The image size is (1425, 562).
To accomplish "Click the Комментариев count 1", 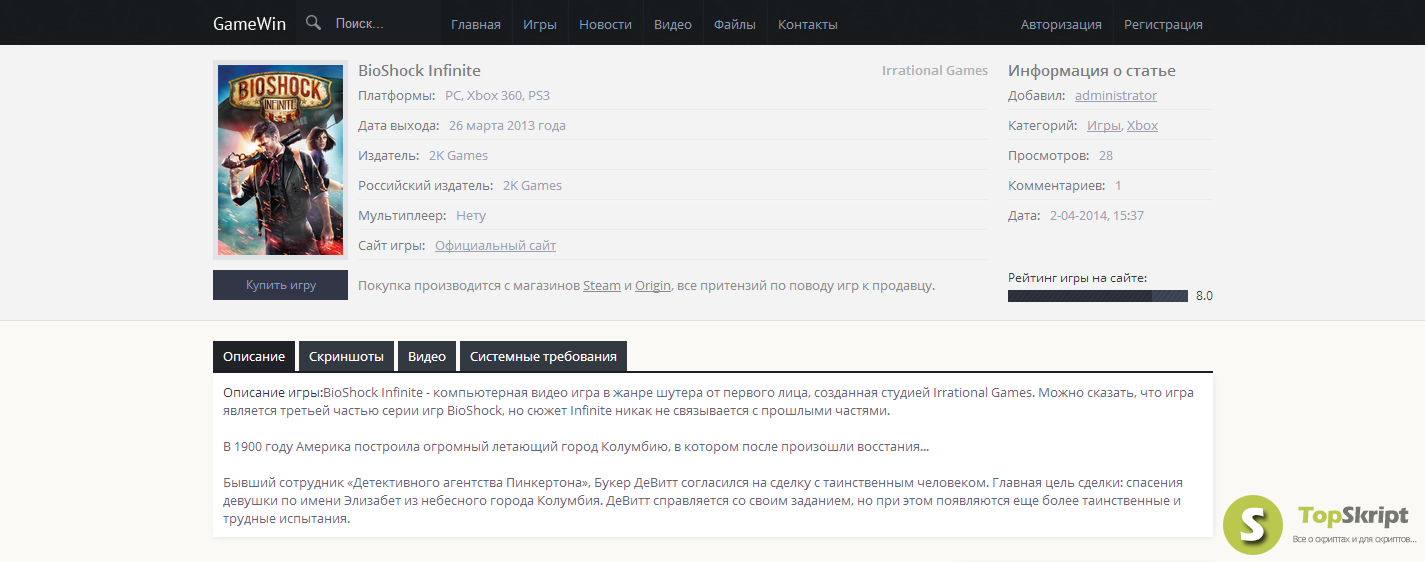I will point(1118,185).
